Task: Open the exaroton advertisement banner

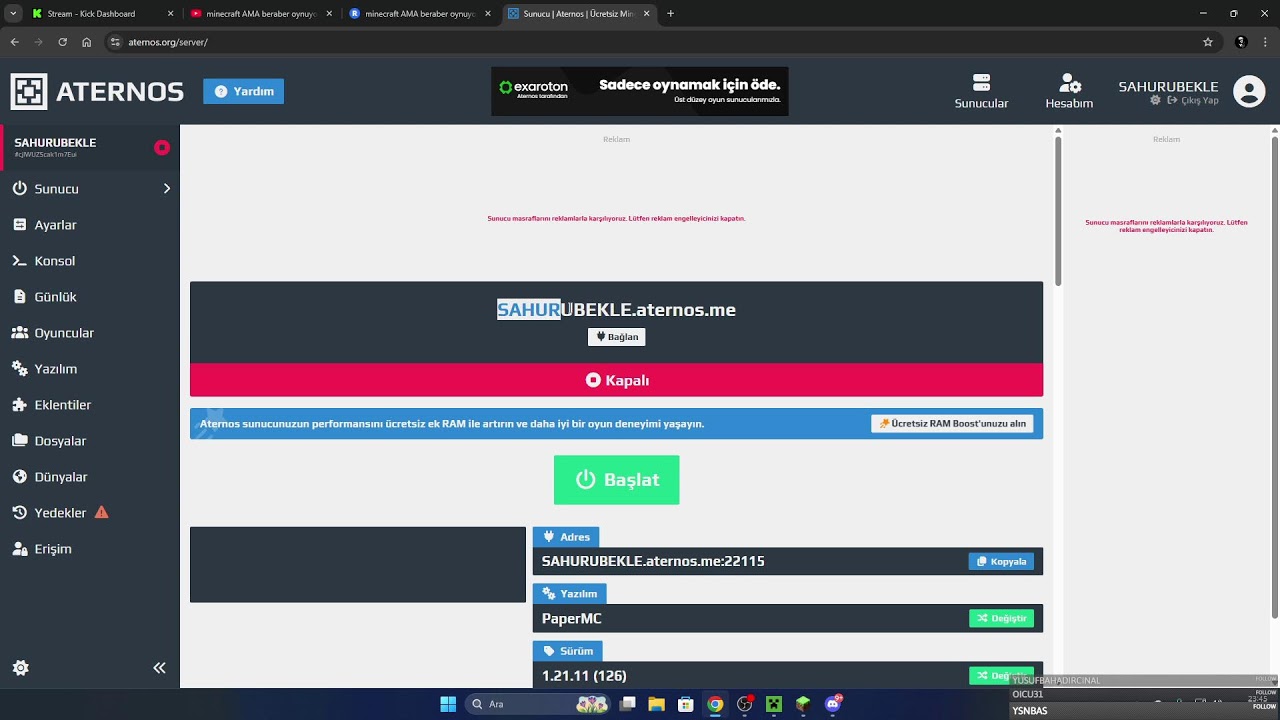Action: point(640,91)
